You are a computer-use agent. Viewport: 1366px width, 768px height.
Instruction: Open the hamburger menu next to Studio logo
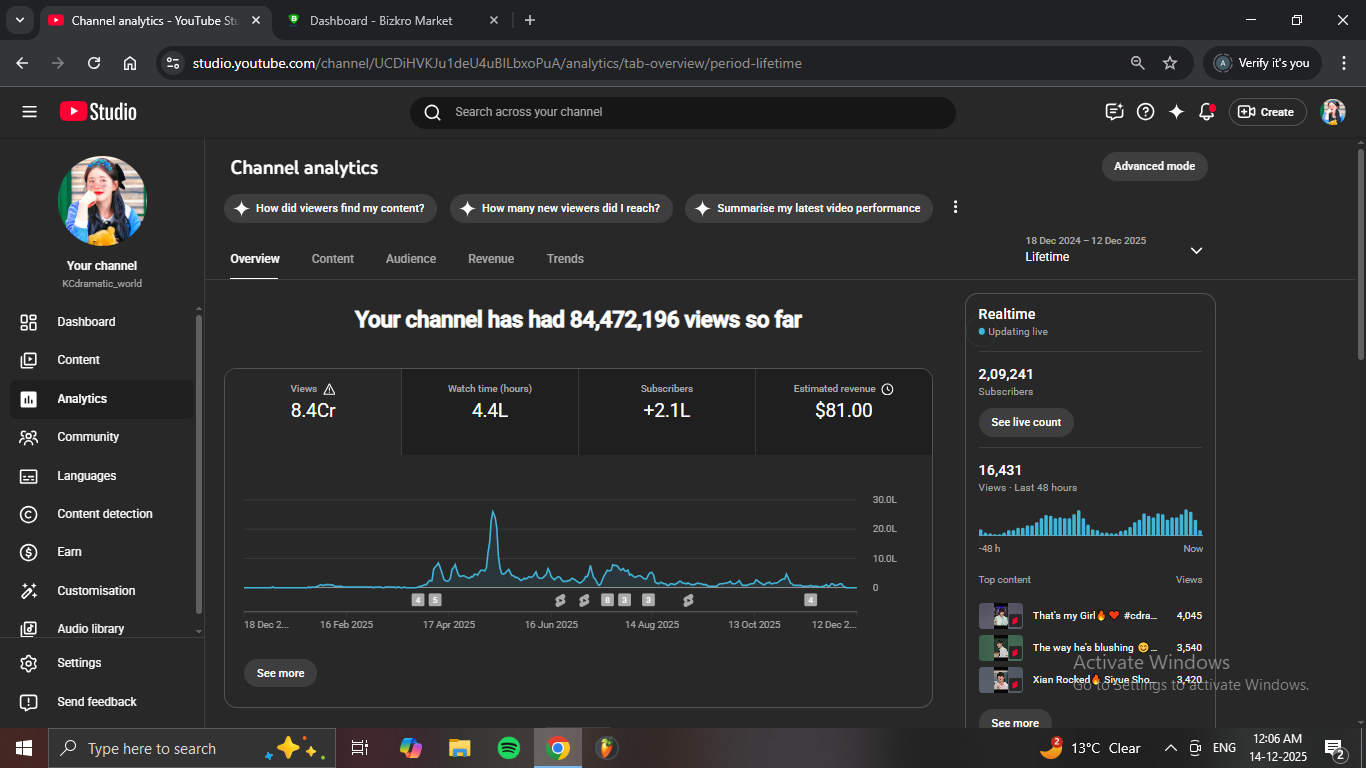coord(29,112)
